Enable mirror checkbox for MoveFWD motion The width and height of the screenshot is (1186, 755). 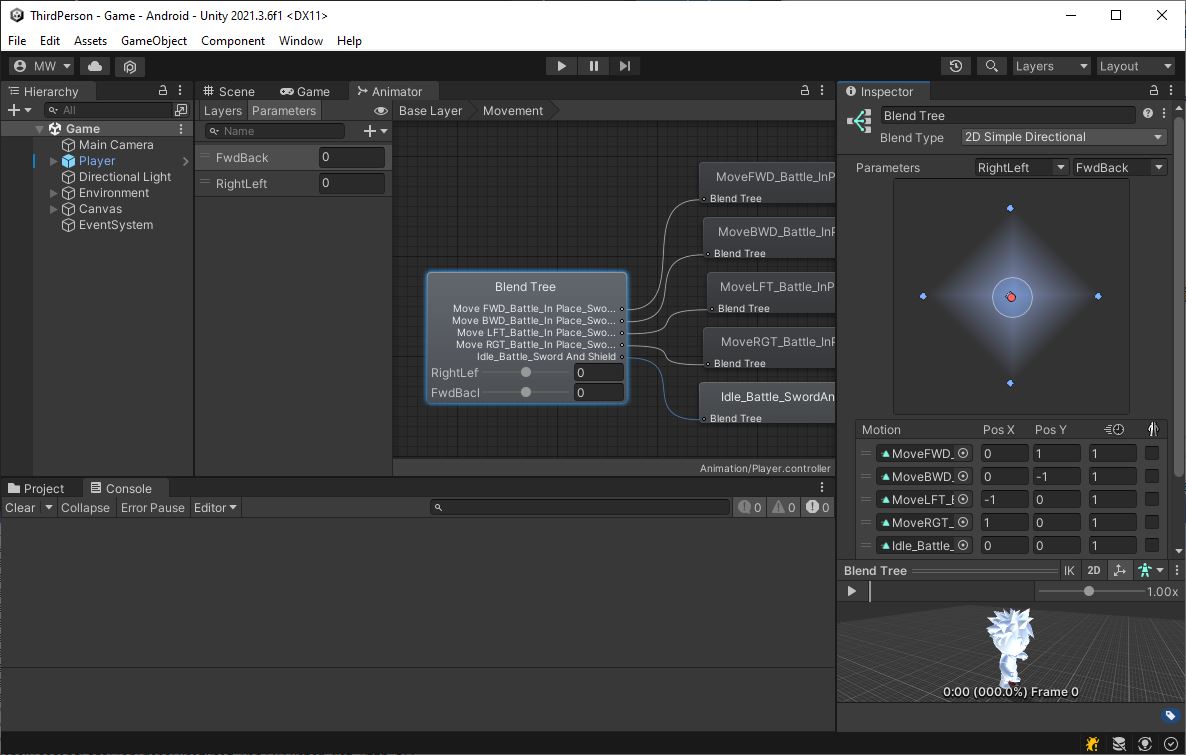coord(1152,454)
